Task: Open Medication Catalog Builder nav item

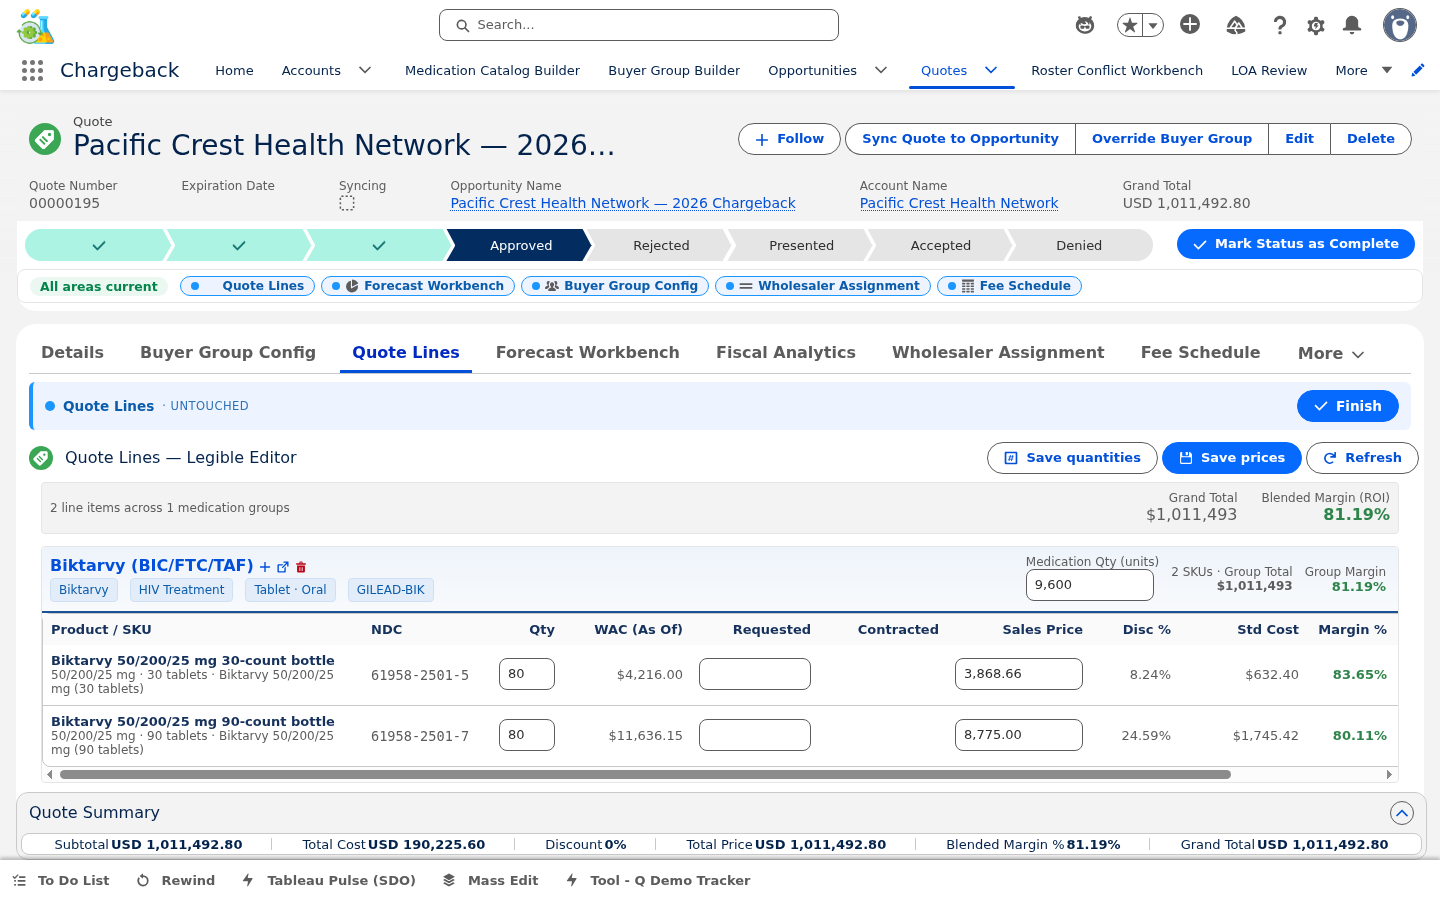Action: pos(492,70)
